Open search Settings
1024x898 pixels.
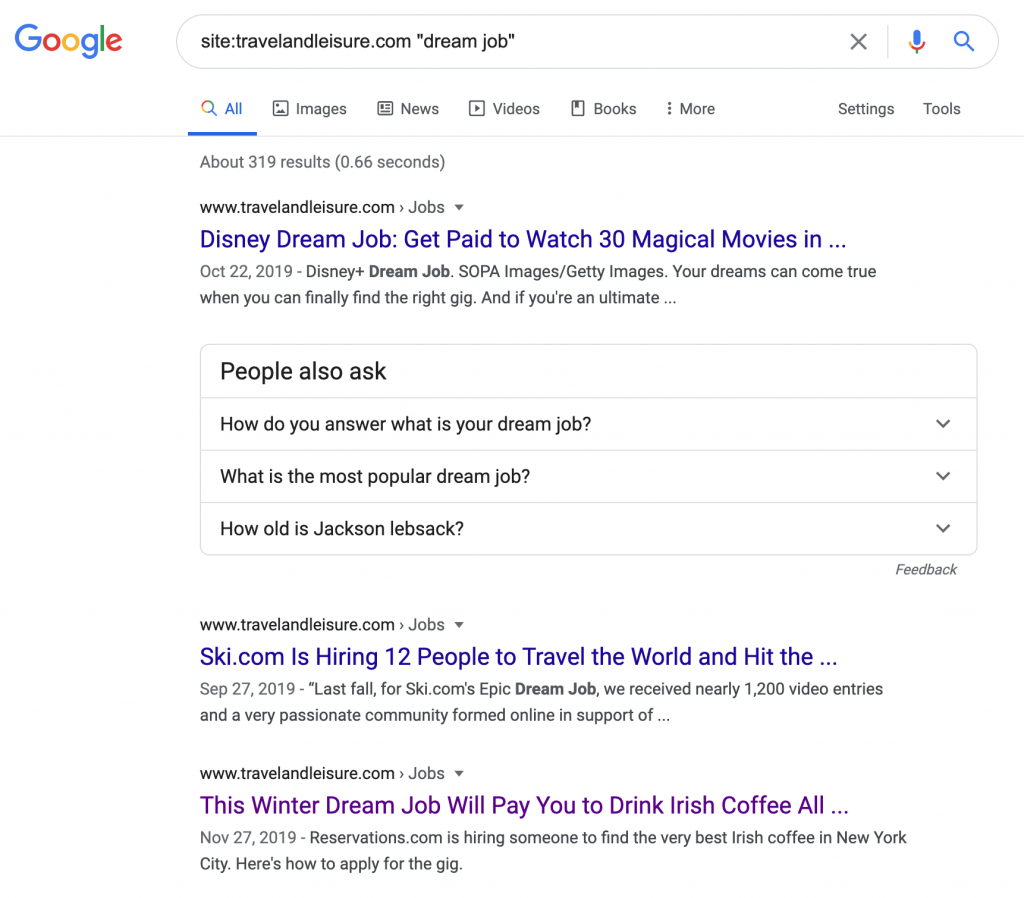click(866, 109)
